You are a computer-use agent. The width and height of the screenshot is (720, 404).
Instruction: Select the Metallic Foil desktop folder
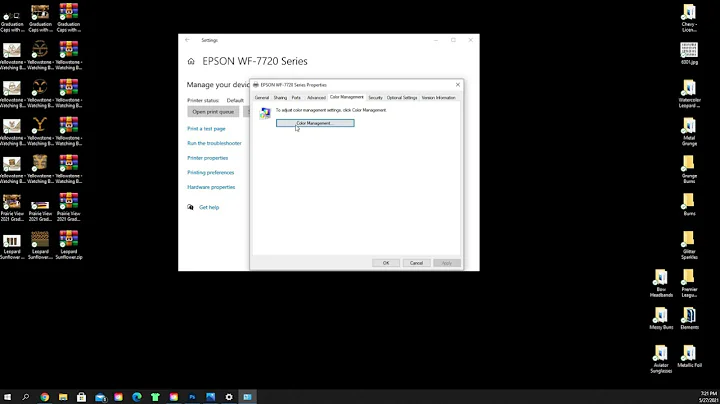pyautogui.click(x=689, y=357)
